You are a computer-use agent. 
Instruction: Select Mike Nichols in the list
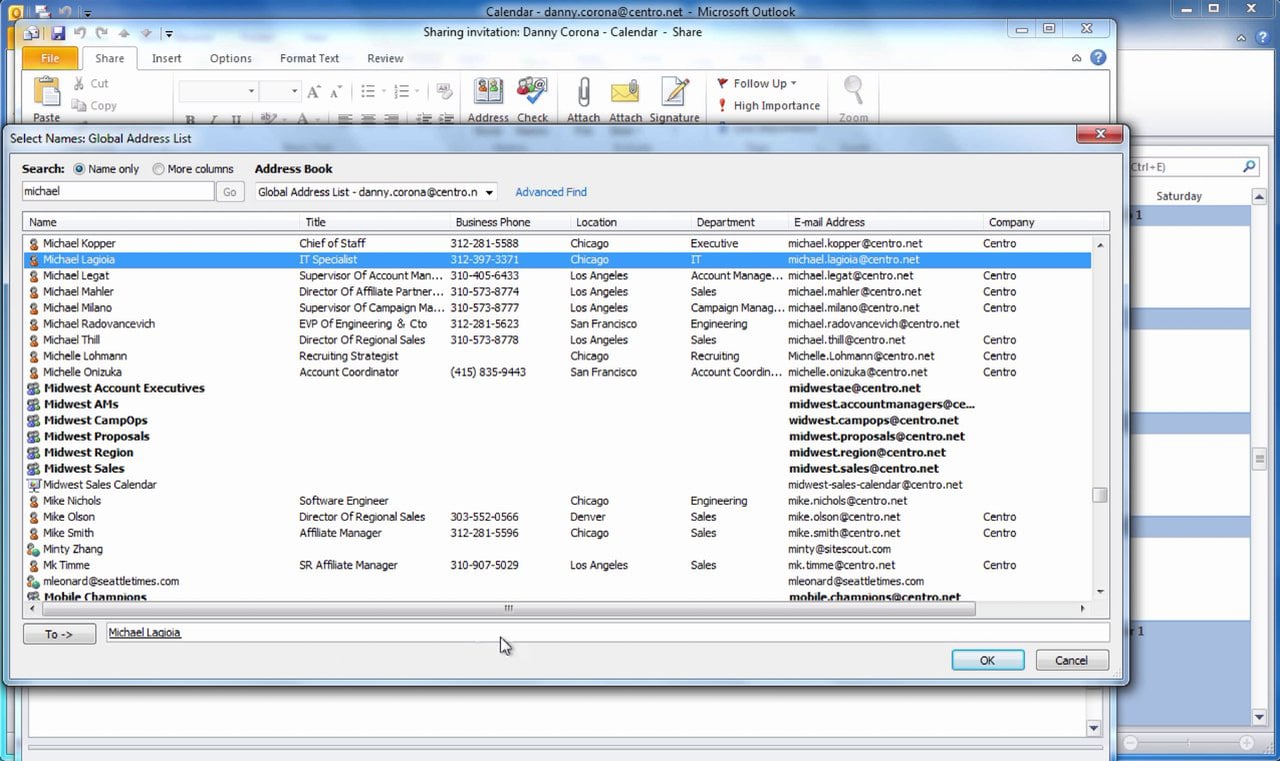coord(557,501)
